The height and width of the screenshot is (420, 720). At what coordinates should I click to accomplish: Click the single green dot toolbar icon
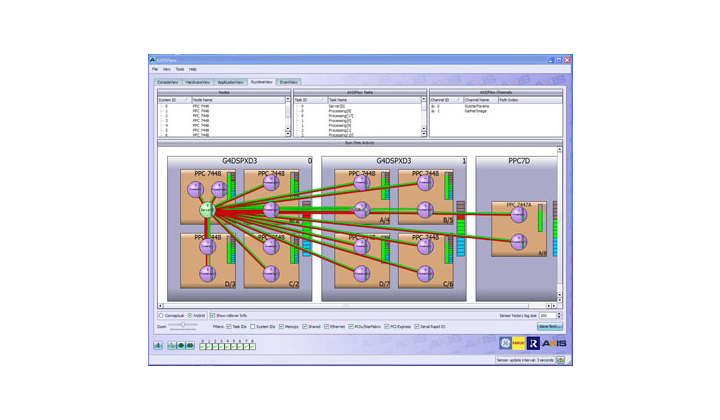tap(181, 345)
